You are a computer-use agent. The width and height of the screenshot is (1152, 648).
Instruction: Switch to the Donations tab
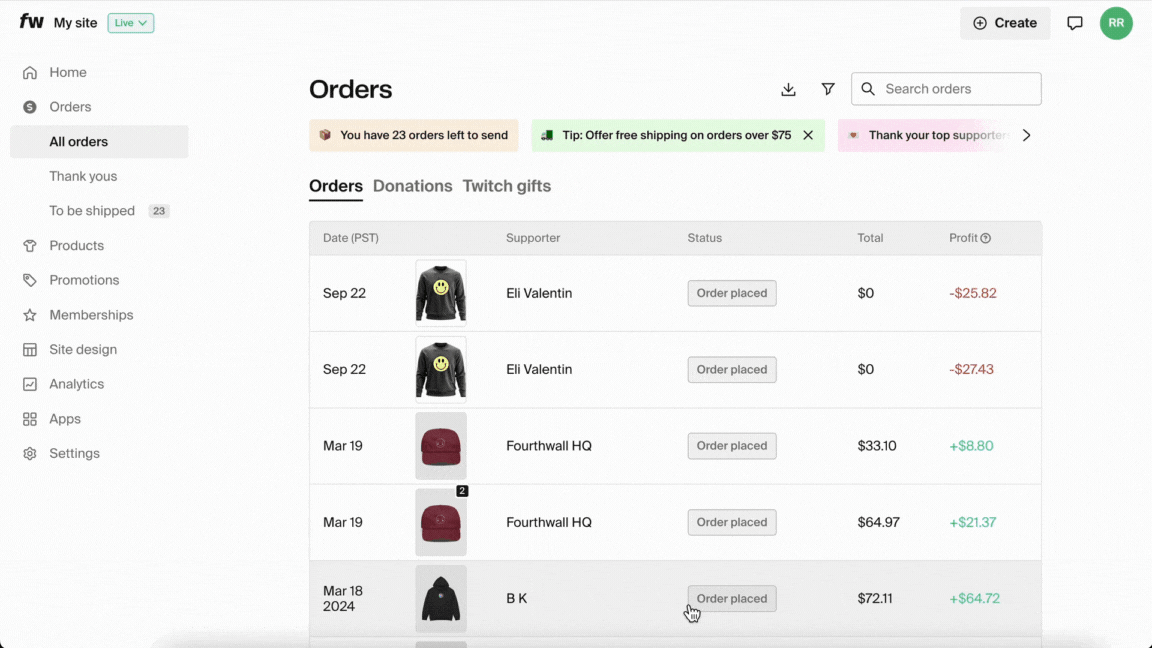412,186
